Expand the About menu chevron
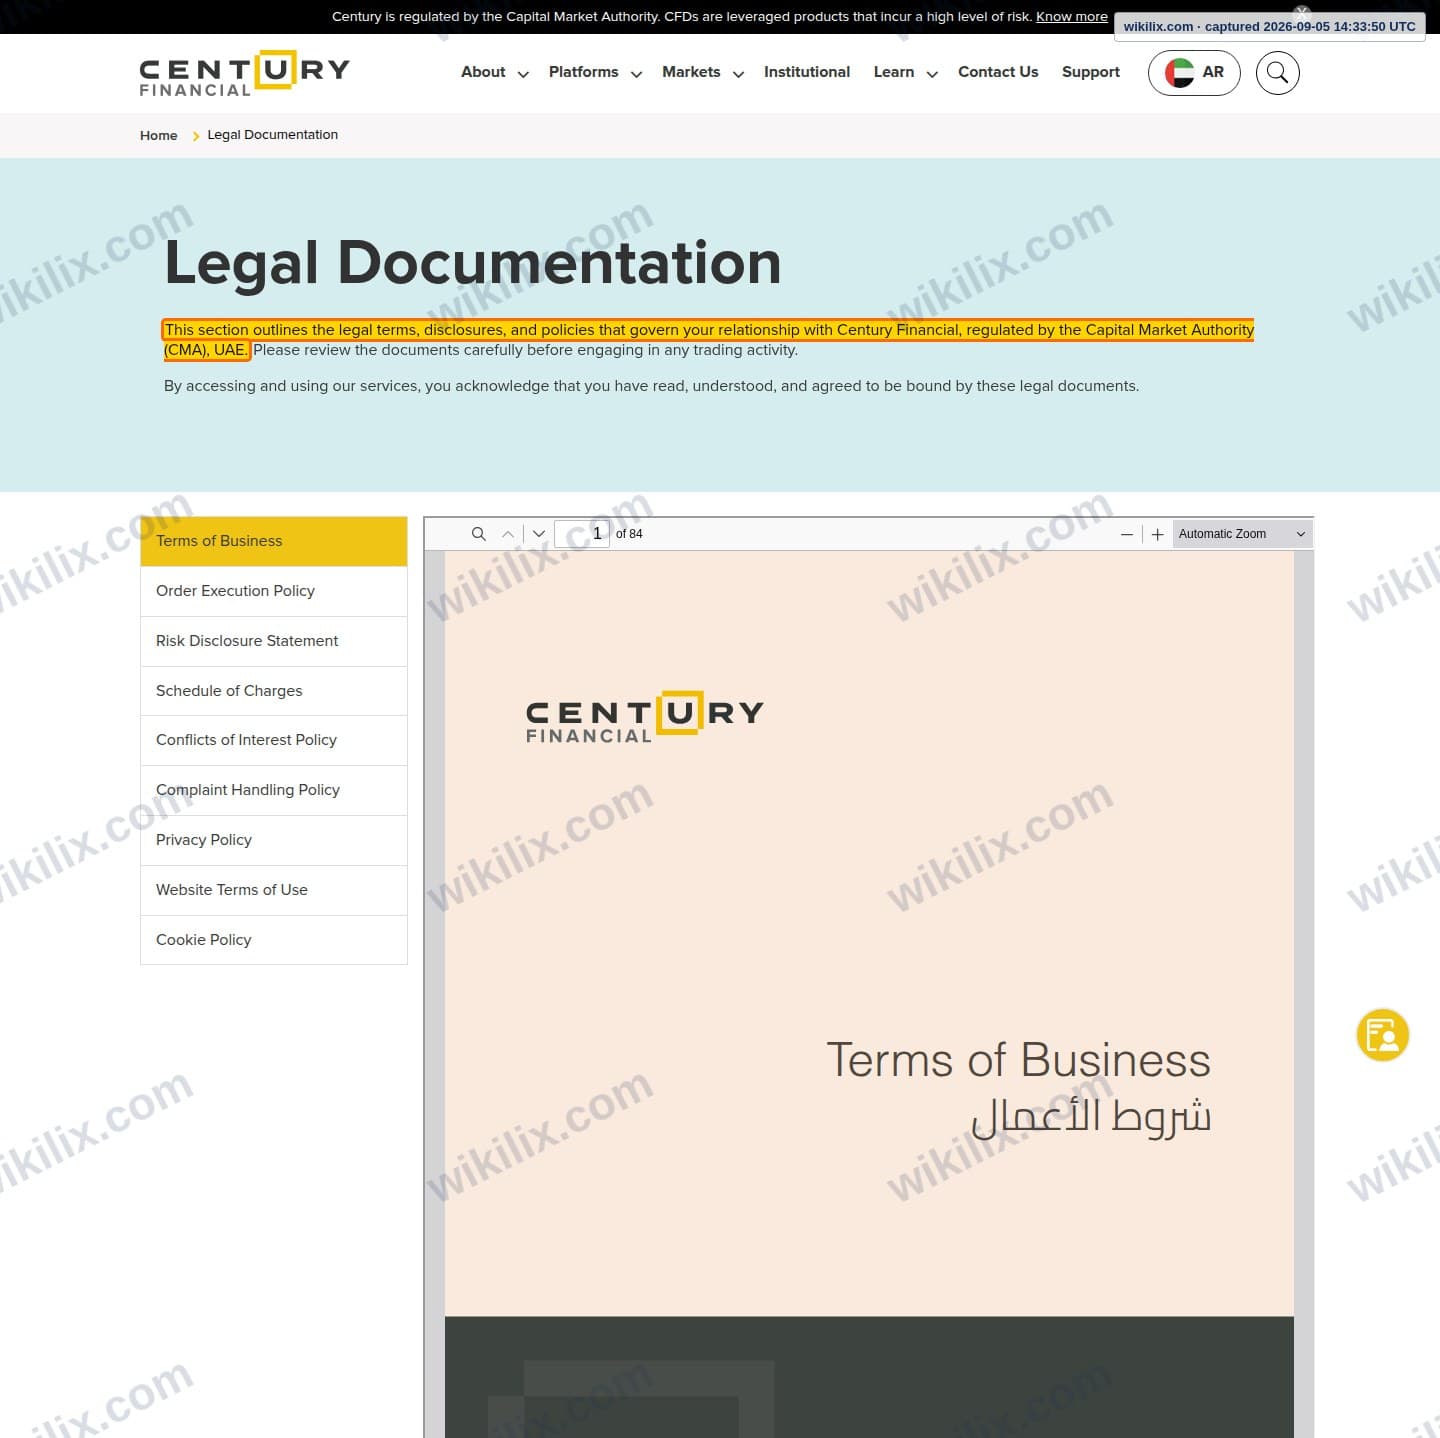Image resolution: width=1440 pixels, height=1438 pixels. coord(522,74)
